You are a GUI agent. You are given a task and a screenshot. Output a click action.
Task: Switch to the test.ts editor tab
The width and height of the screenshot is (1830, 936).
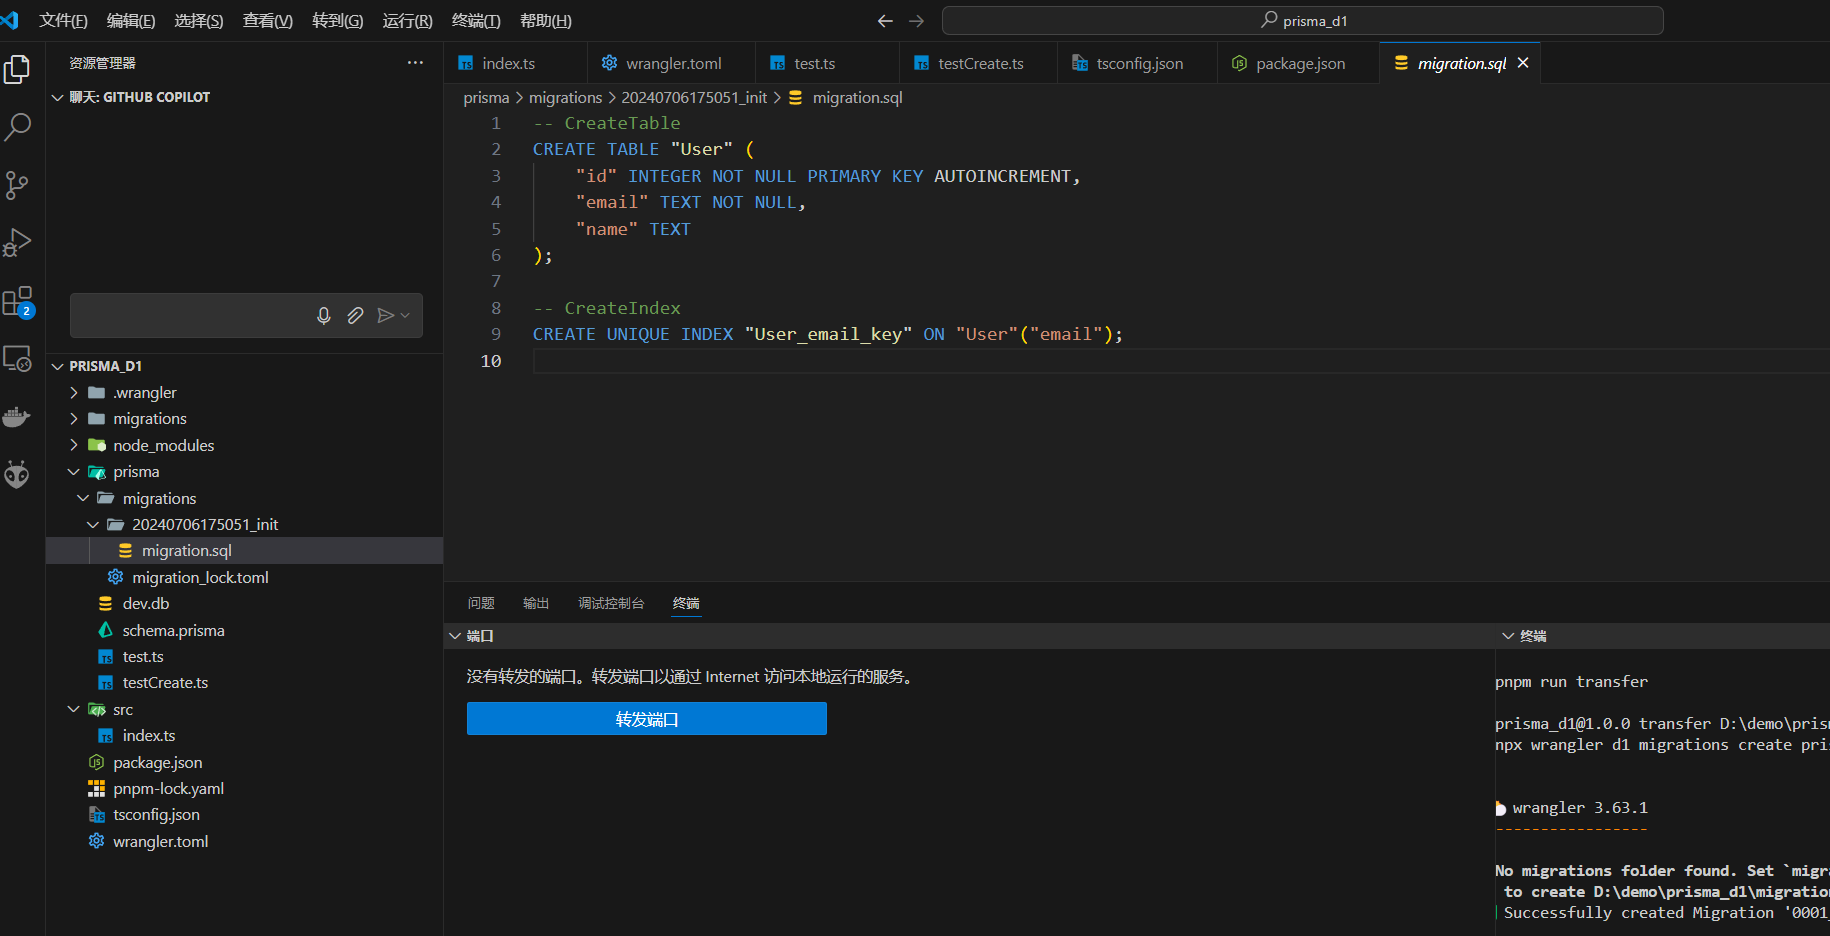pos(827,63)
